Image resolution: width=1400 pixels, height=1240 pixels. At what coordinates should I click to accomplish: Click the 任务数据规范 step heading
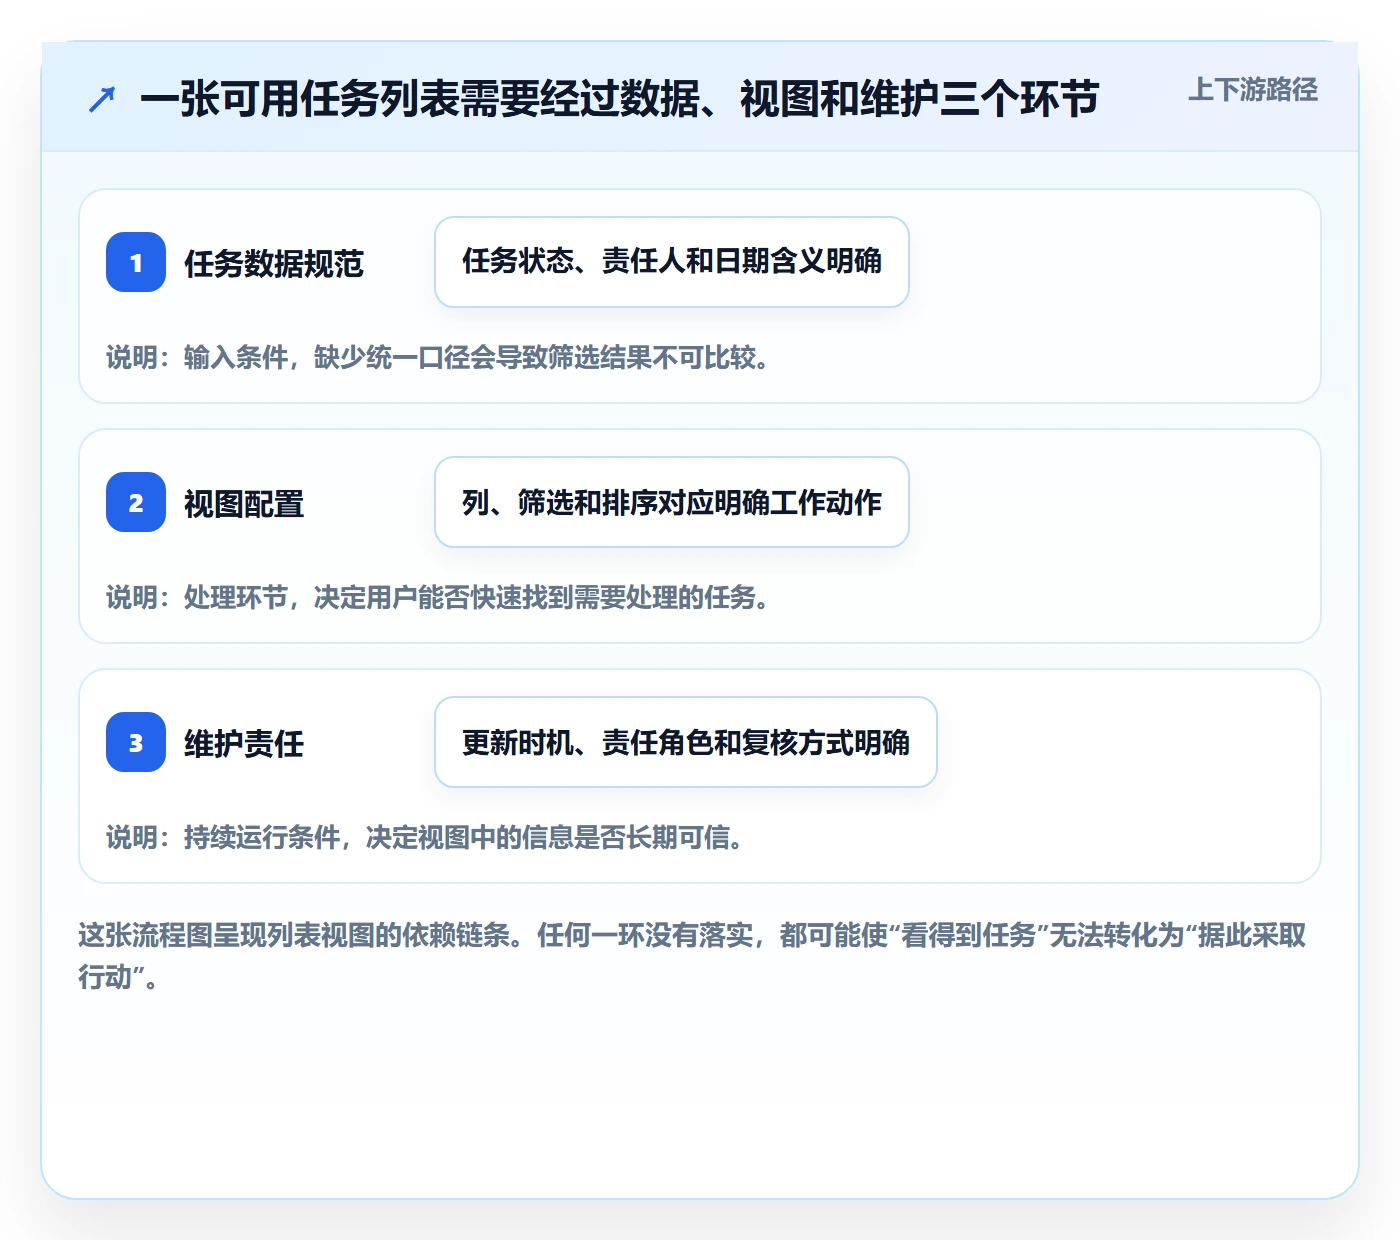point(274,264)
